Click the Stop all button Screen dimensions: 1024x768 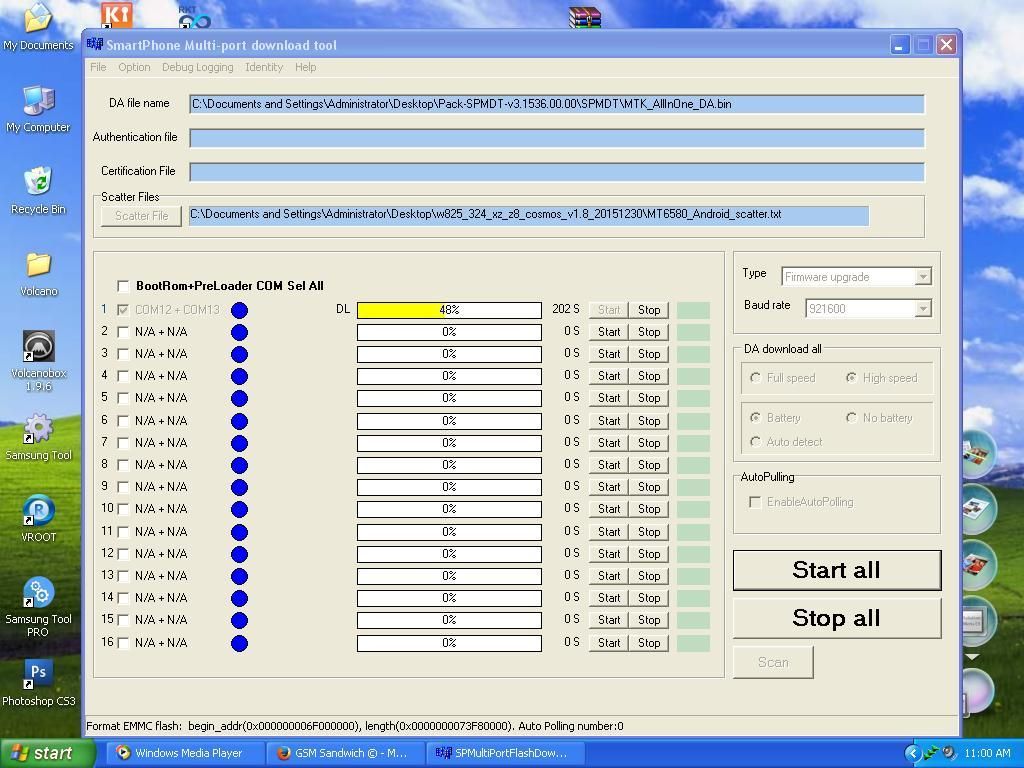point(837,618)
